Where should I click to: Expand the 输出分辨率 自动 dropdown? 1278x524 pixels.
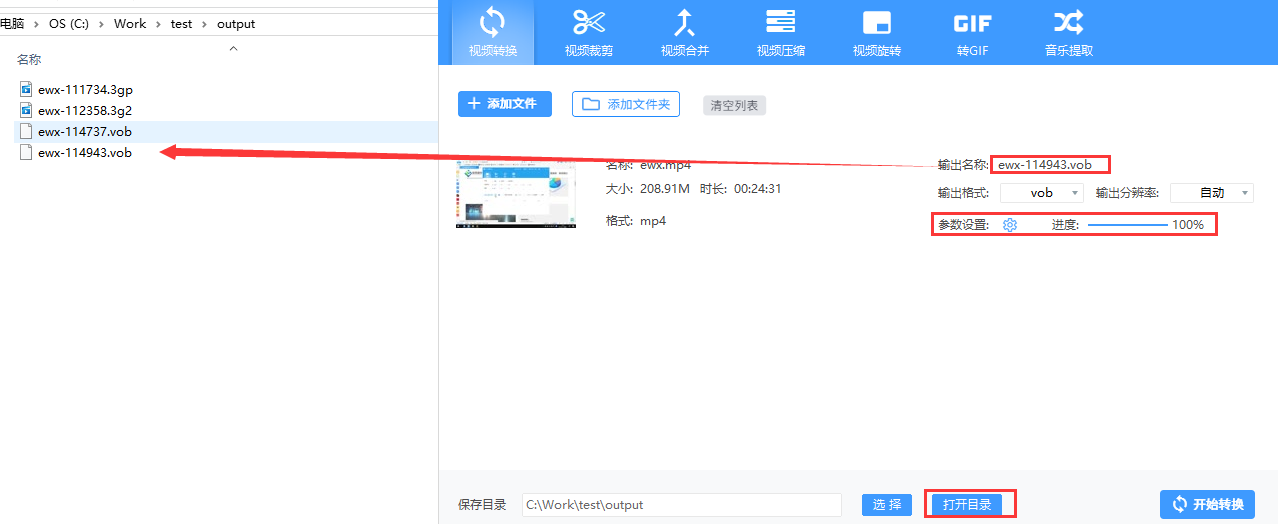1212,193
